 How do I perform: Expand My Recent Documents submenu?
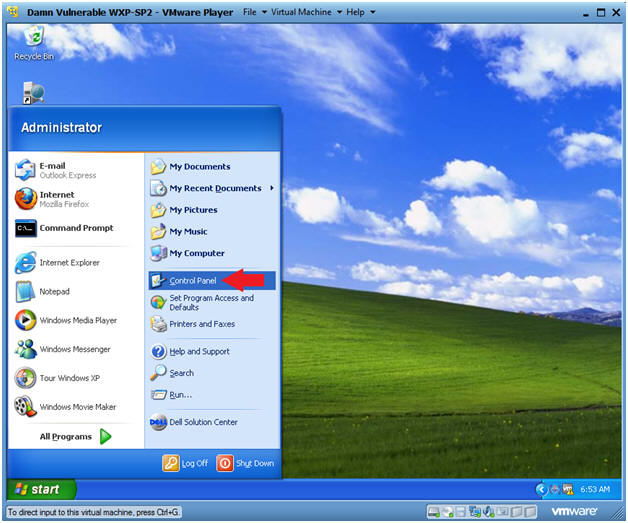pyautogui.click(x=212, y=188)
